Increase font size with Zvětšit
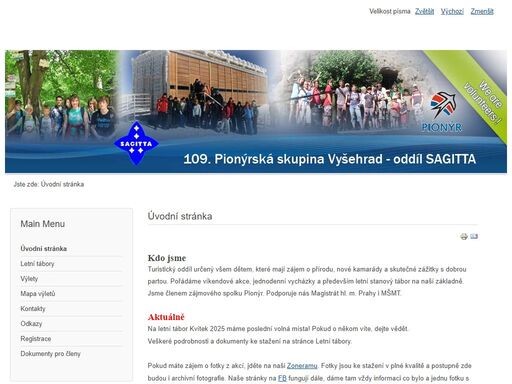The height and width of the screenshot is (384, 512). [x=424, y=11]
